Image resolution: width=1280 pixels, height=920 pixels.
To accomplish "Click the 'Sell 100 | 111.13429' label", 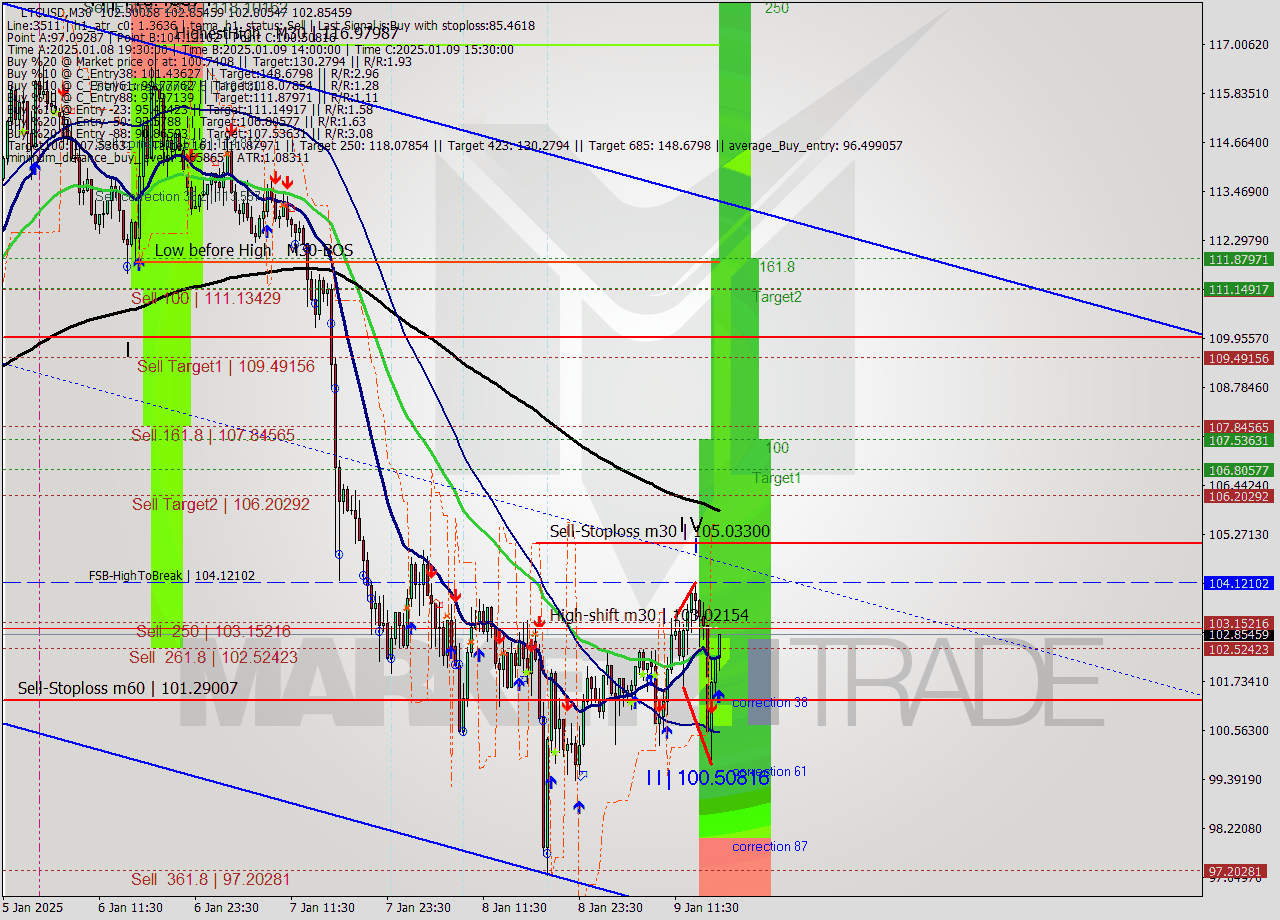I will point(206,298).
